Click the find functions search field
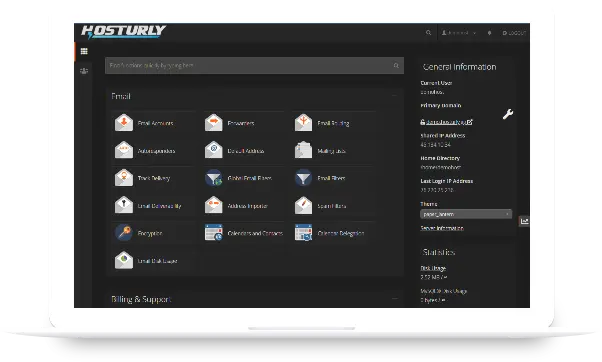This screenshot has height=362, width=602. click(254, 66)
